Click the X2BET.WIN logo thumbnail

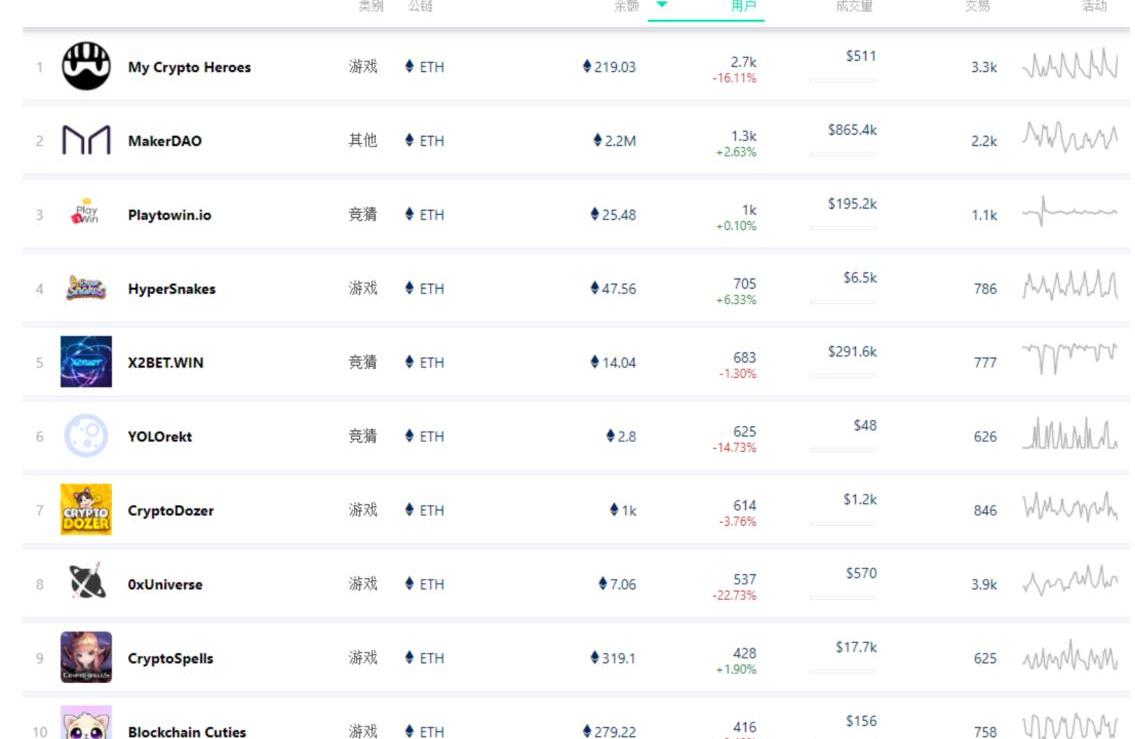(x=86, y=362)
